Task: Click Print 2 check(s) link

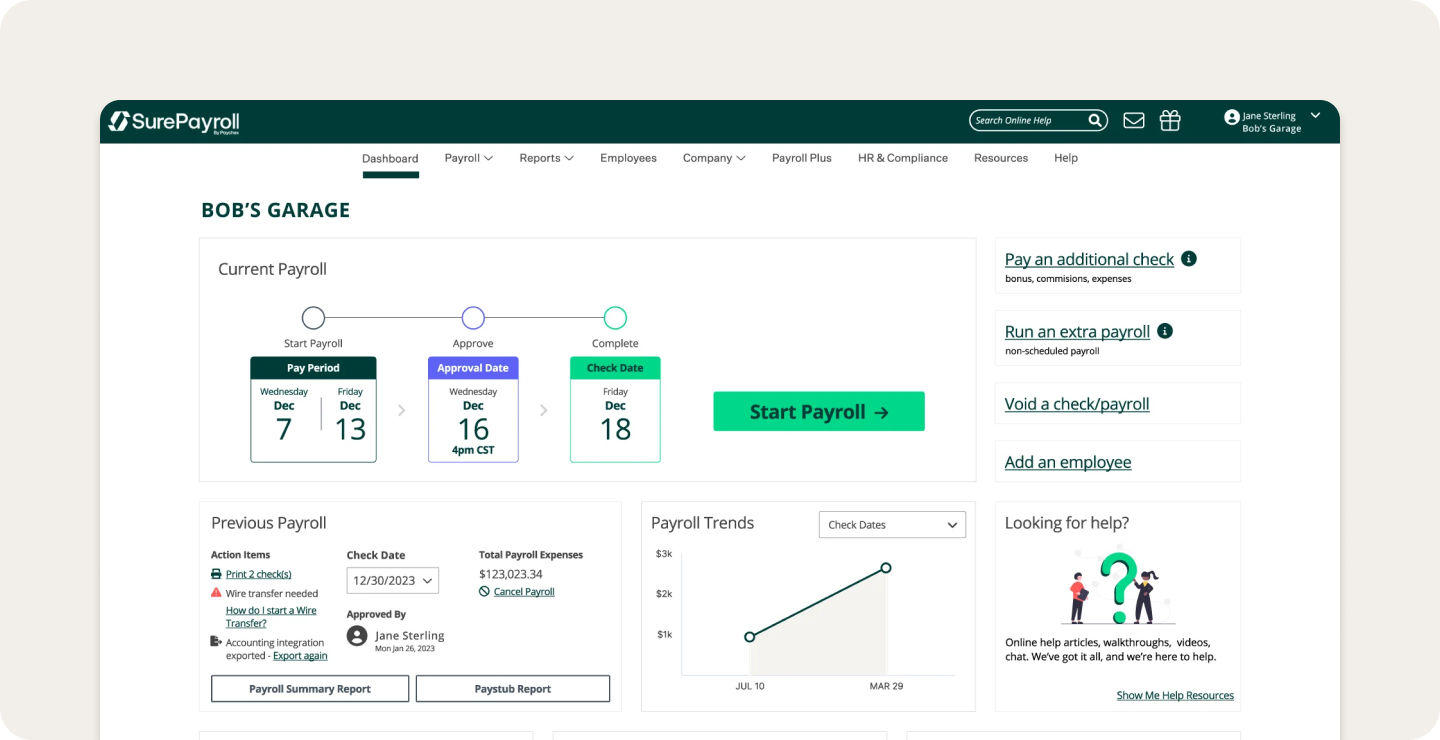Action: tap(258, 574)
